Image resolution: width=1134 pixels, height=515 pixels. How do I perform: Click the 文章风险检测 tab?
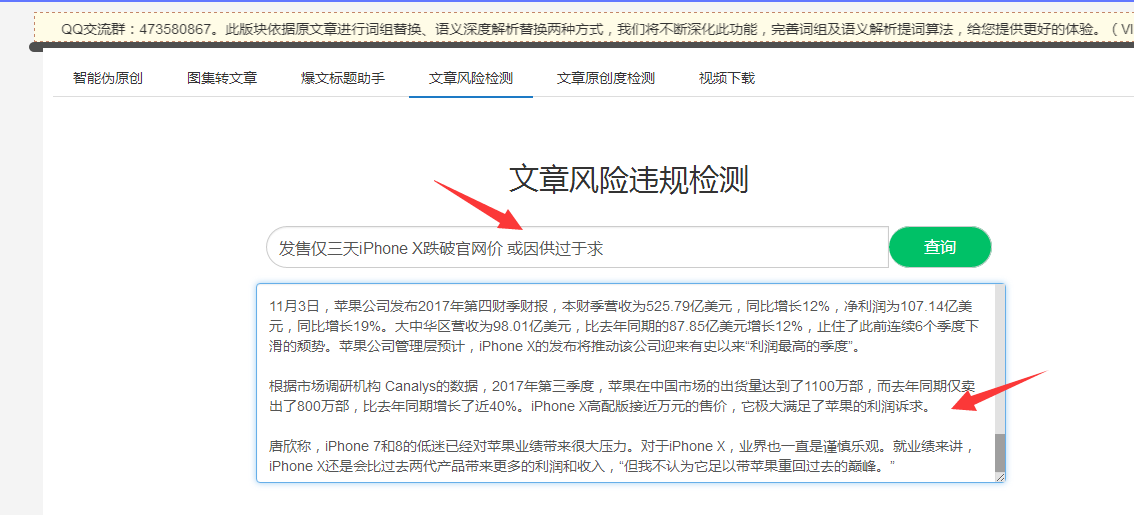pos(471,78)
